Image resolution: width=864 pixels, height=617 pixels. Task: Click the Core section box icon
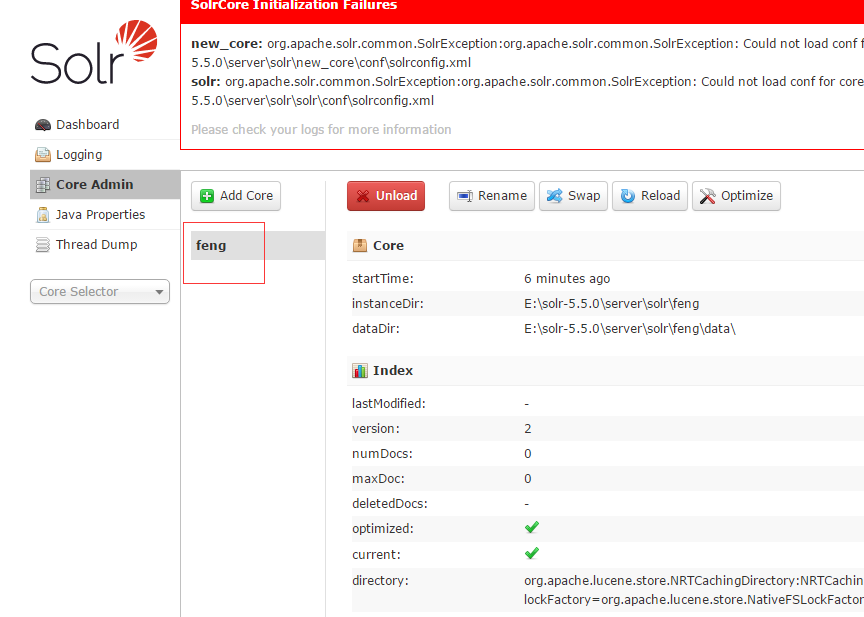click(x=360, y=246)
